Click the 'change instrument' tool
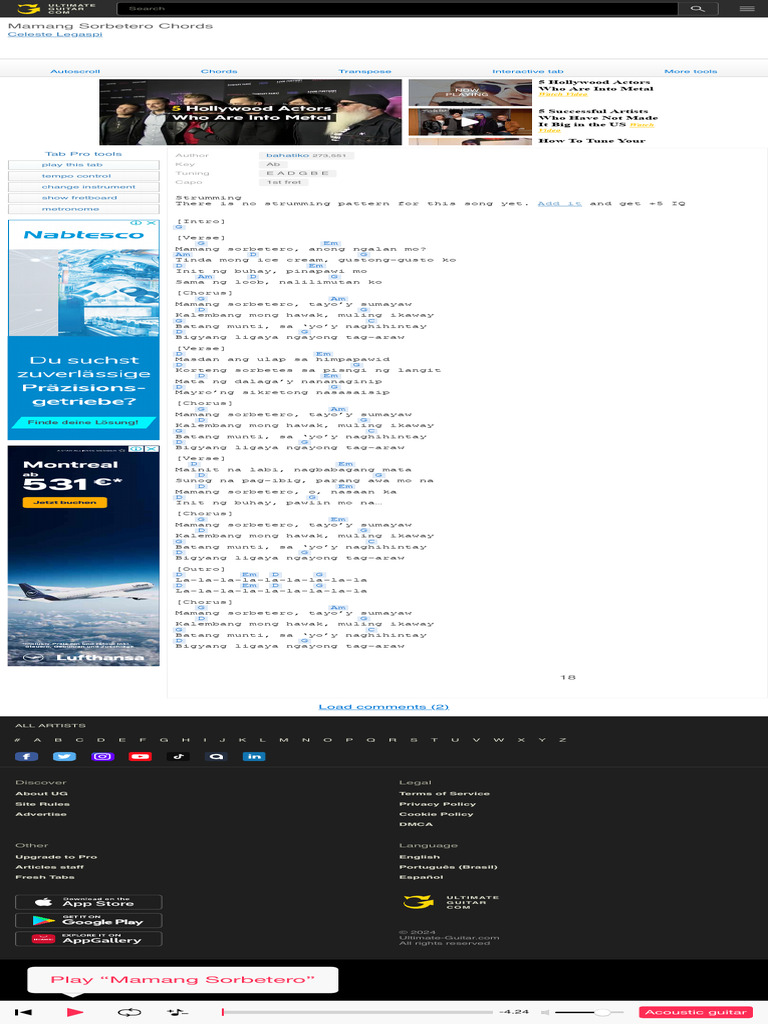Viewport: 768px width, 1024px height. (x=84, y=187)
